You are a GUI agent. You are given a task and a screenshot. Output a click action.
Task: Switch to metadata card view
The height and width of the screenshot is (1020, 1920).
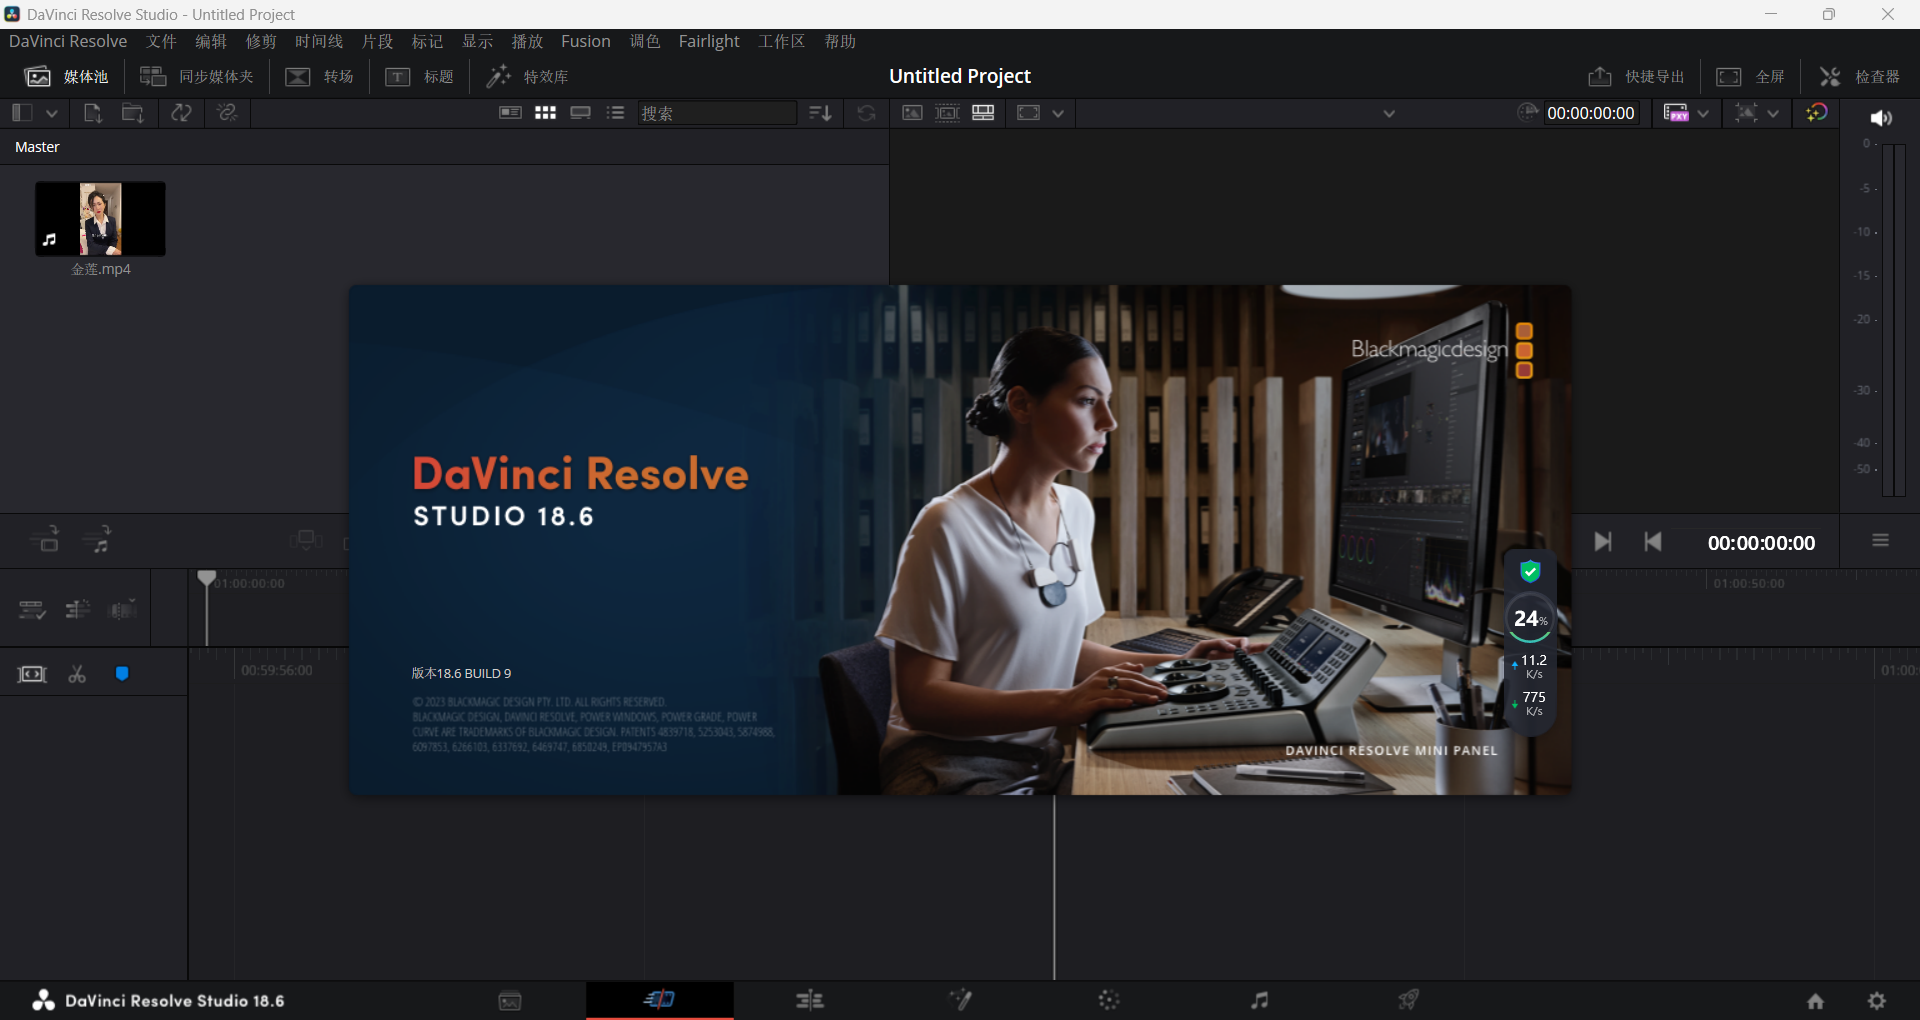[510, 113]
